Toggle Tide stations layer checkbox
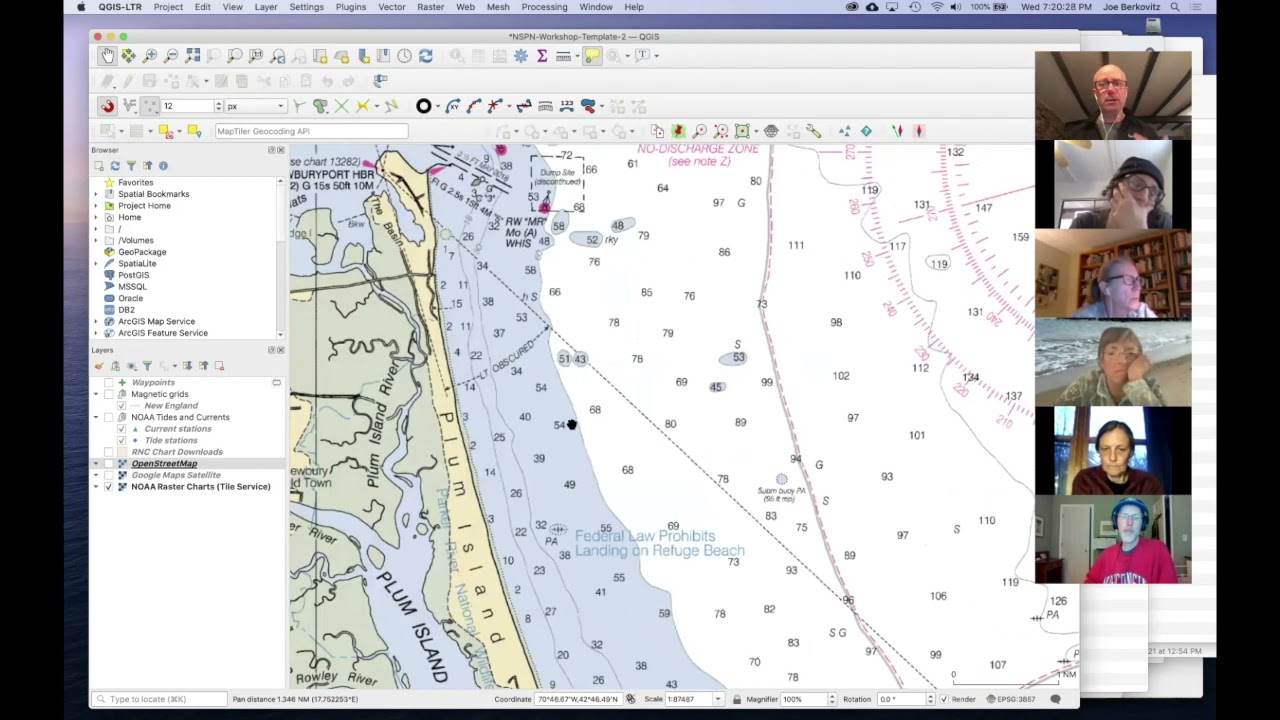 122,441
